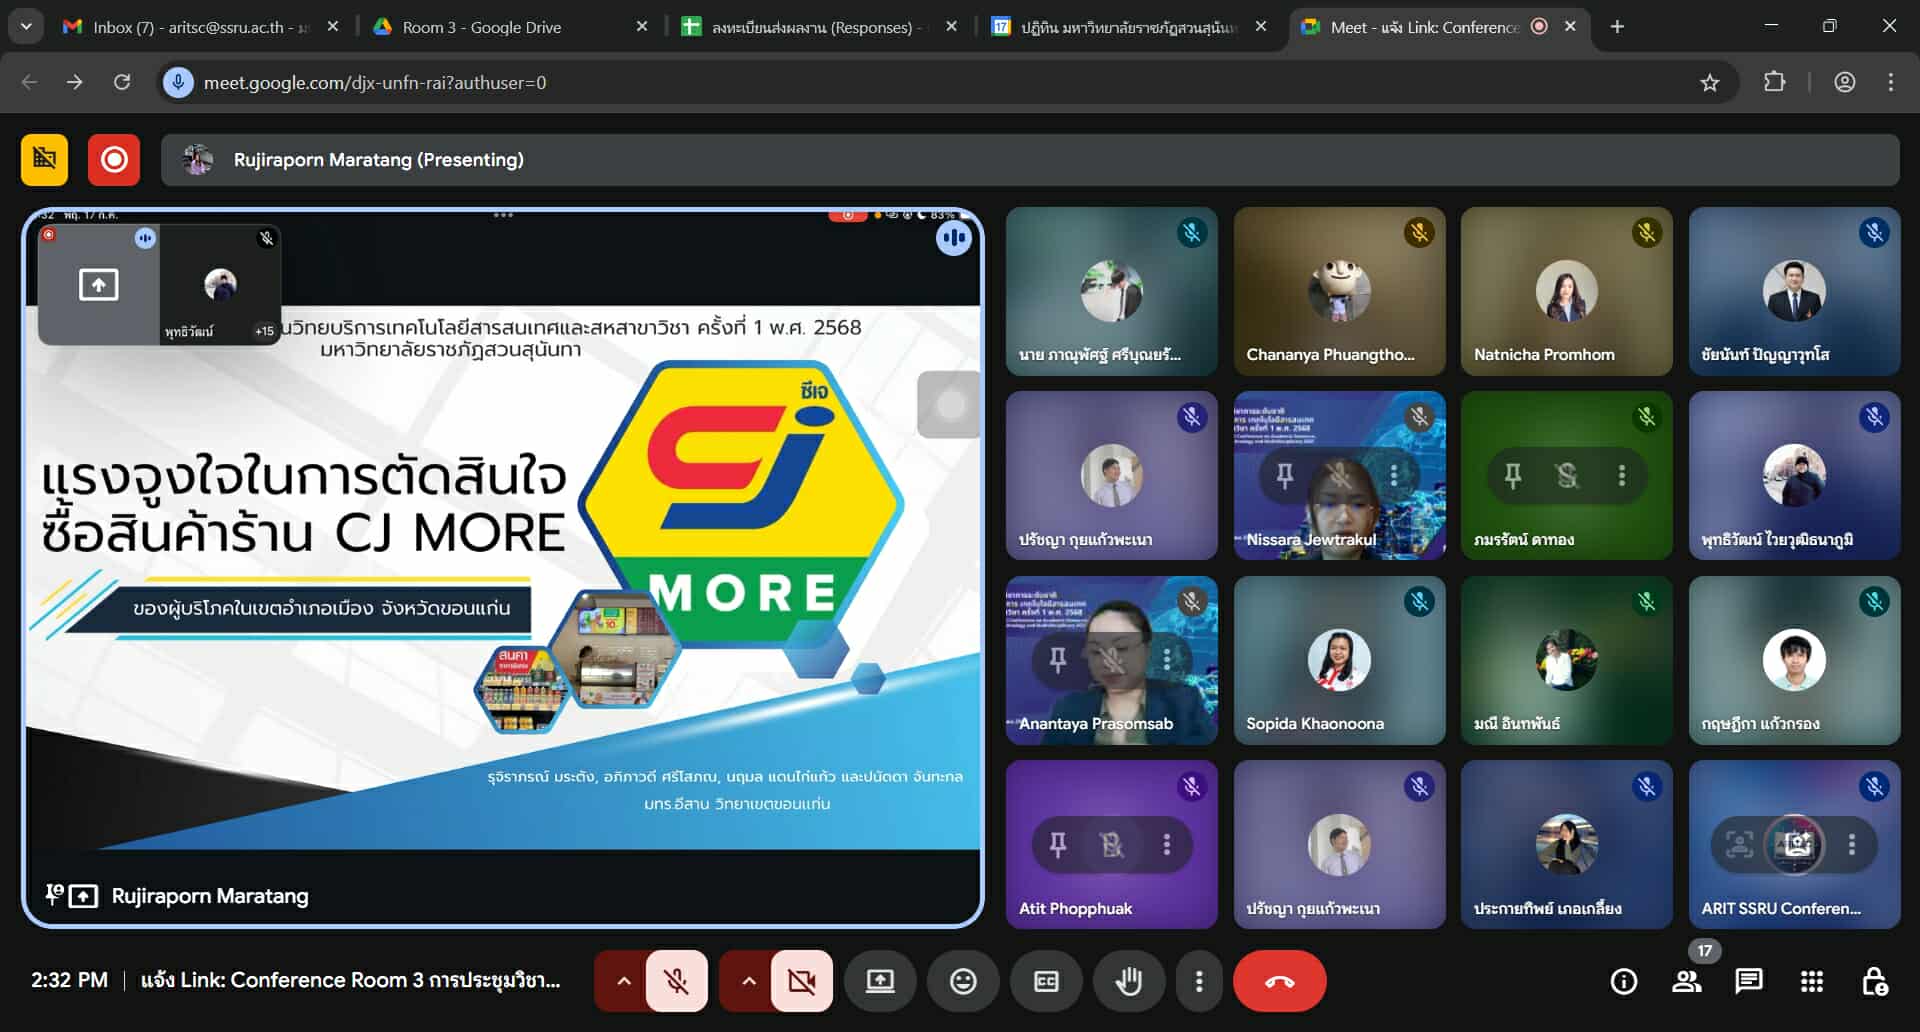Open the activities grid icon

[1811, 981]
